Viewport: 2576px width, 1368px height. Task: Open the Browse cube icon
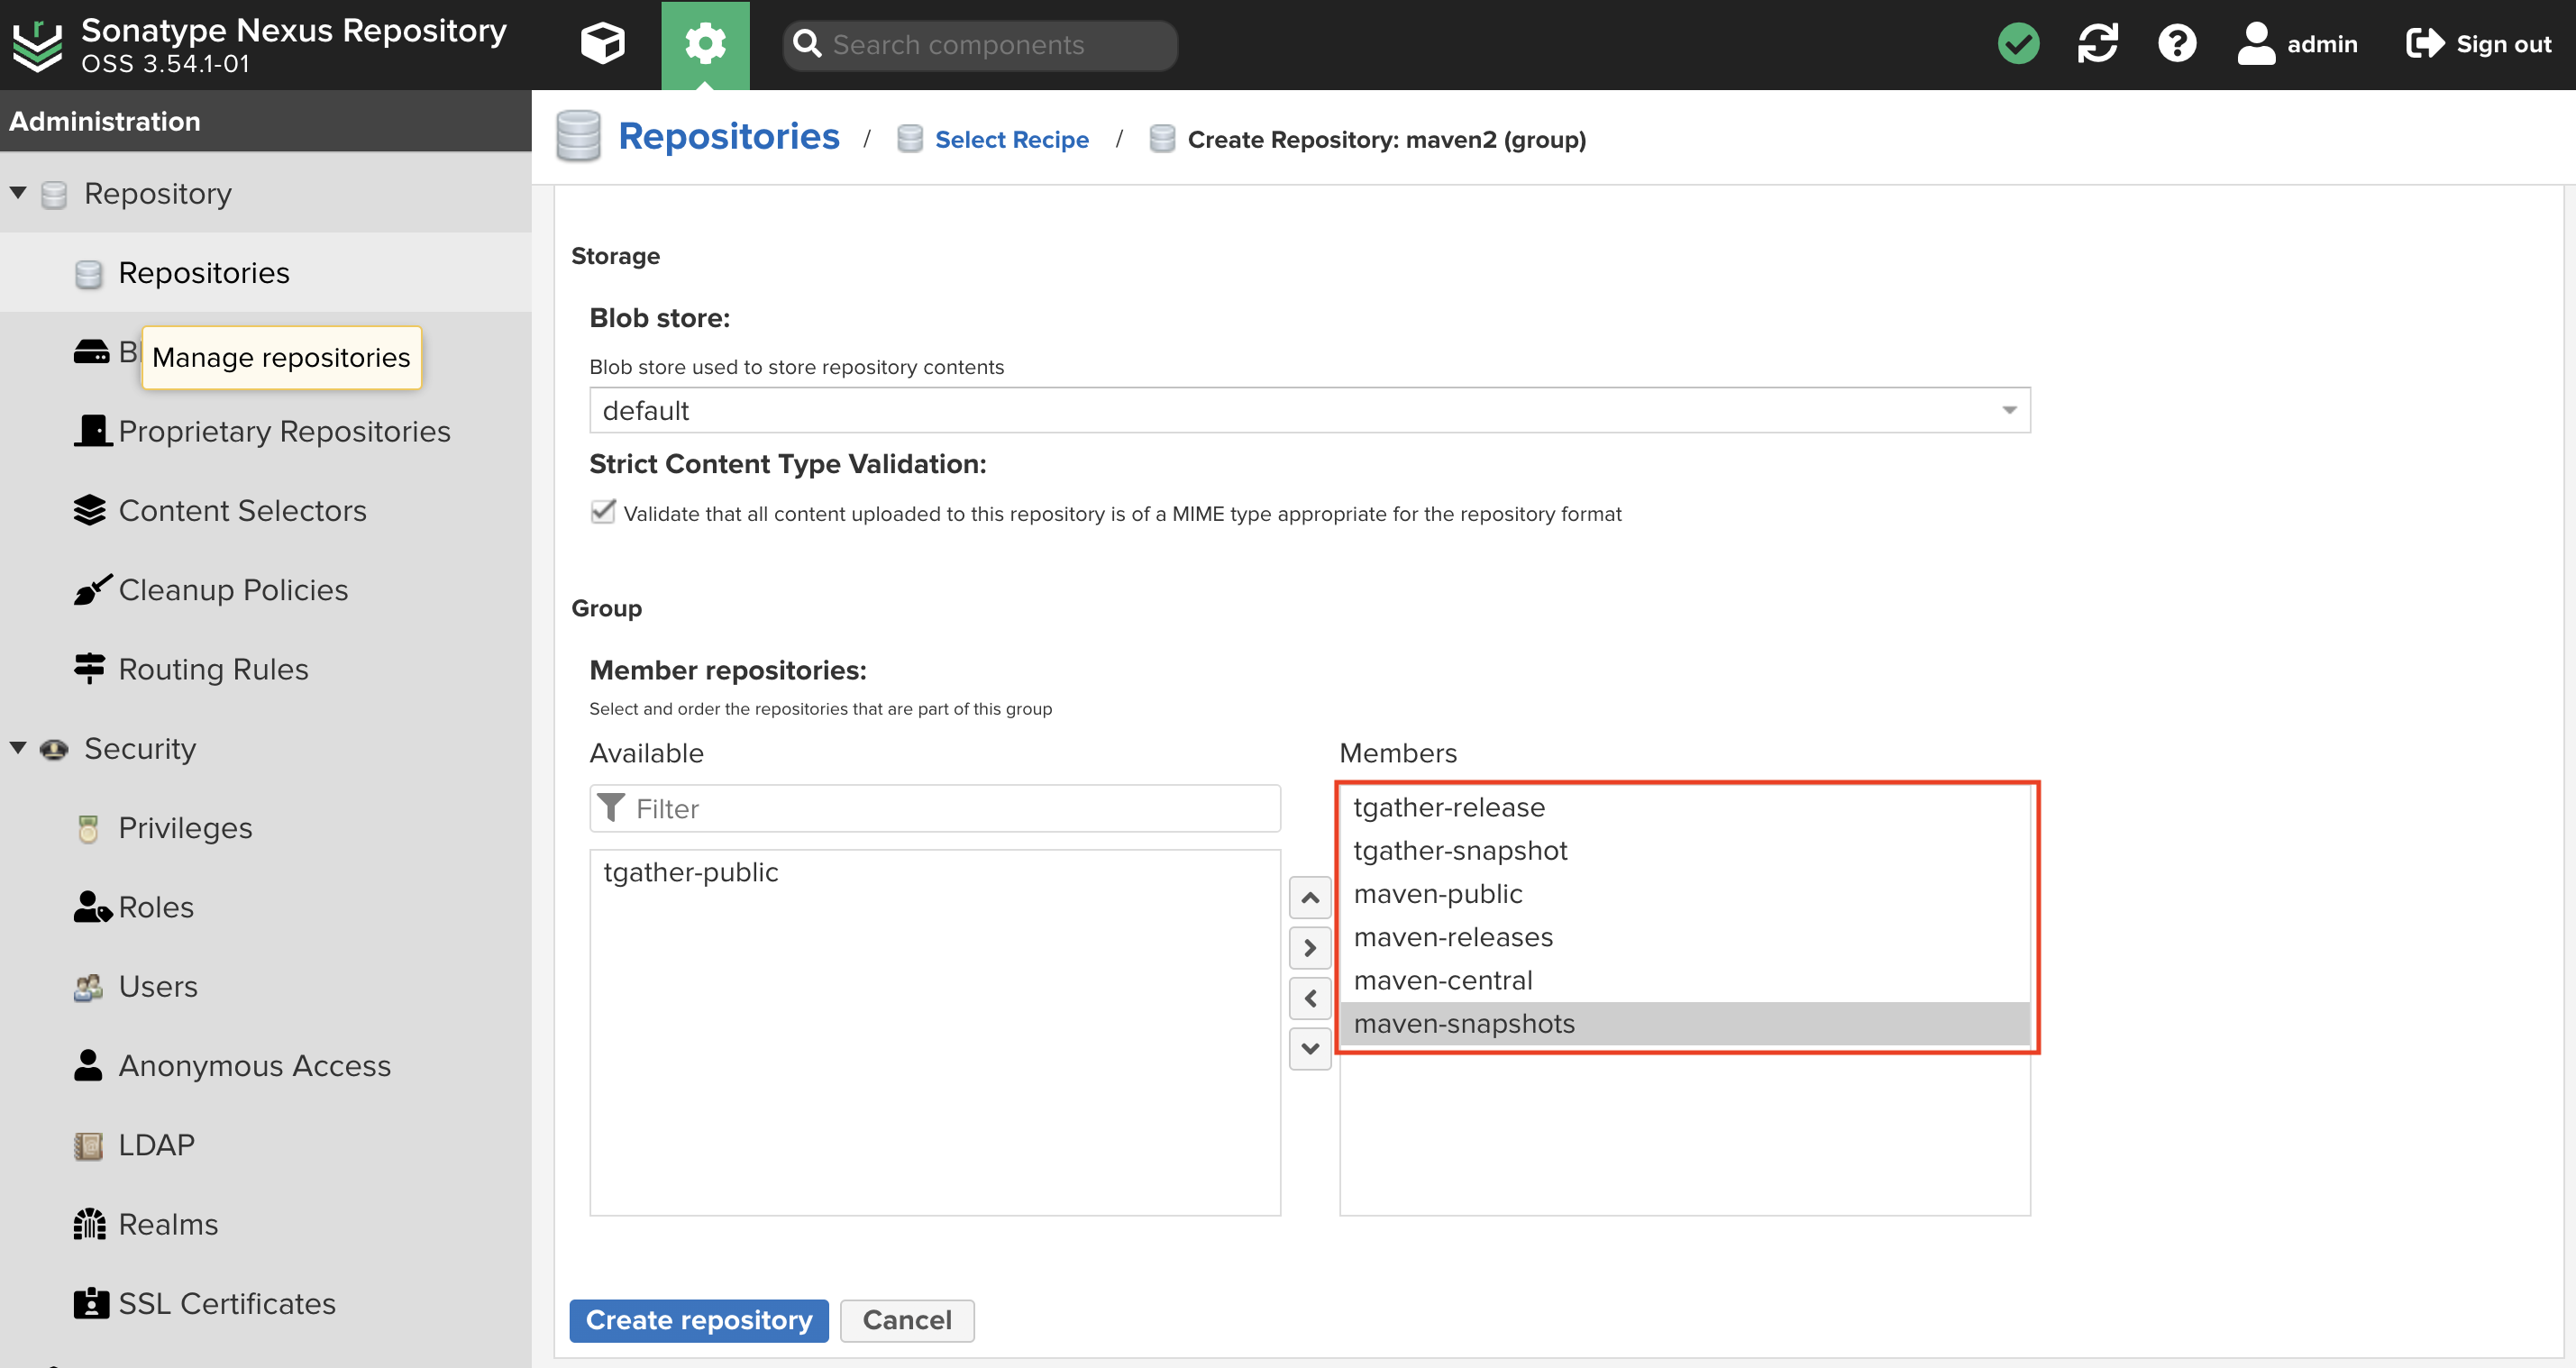pos(603,44)
